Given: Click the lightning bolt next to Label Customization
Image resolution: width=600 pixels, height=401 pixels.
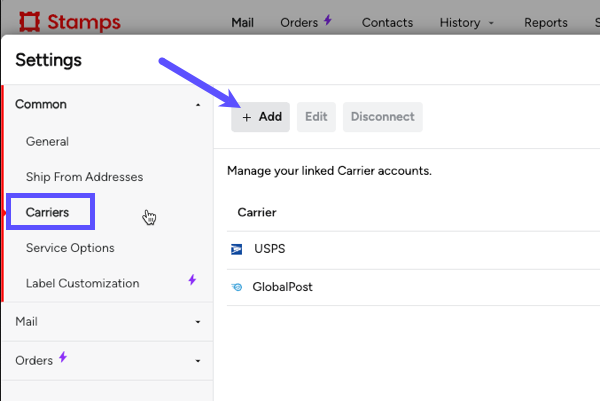Looking at the screenshot, I should 192,280.
